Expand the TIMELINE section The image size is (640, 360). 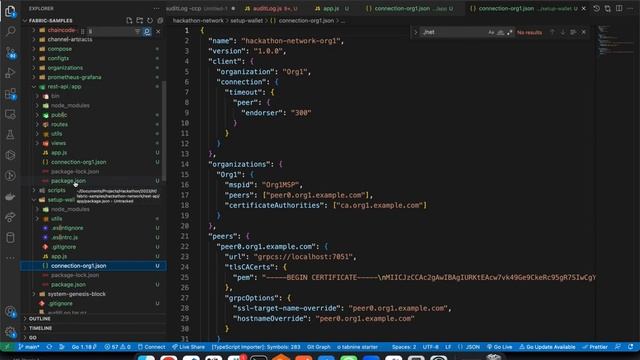tap(94, 328)
